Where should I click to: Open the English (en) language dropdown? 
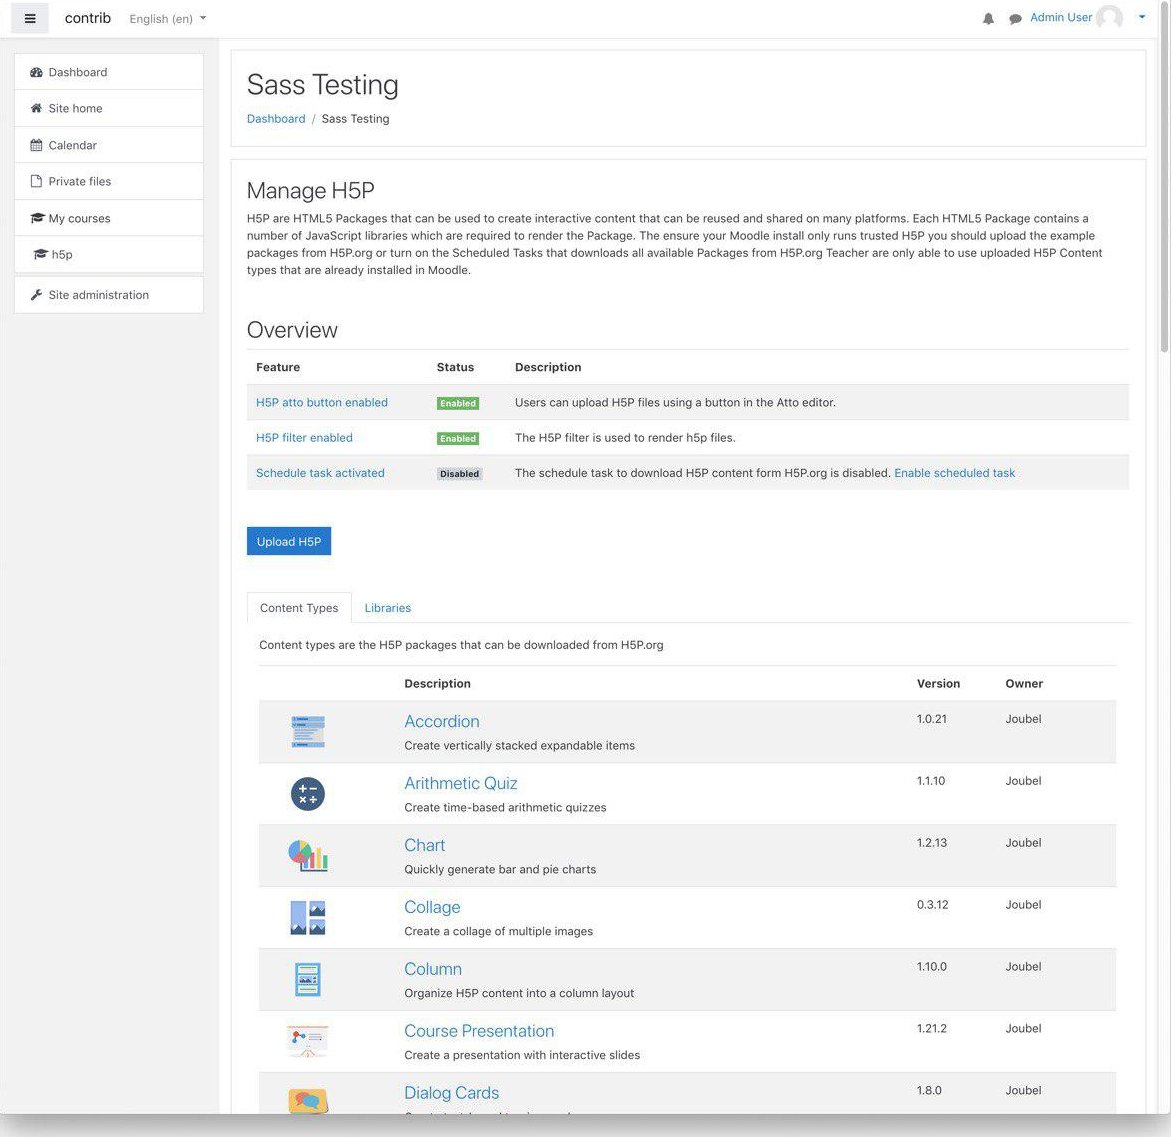(x=167, y=19)
